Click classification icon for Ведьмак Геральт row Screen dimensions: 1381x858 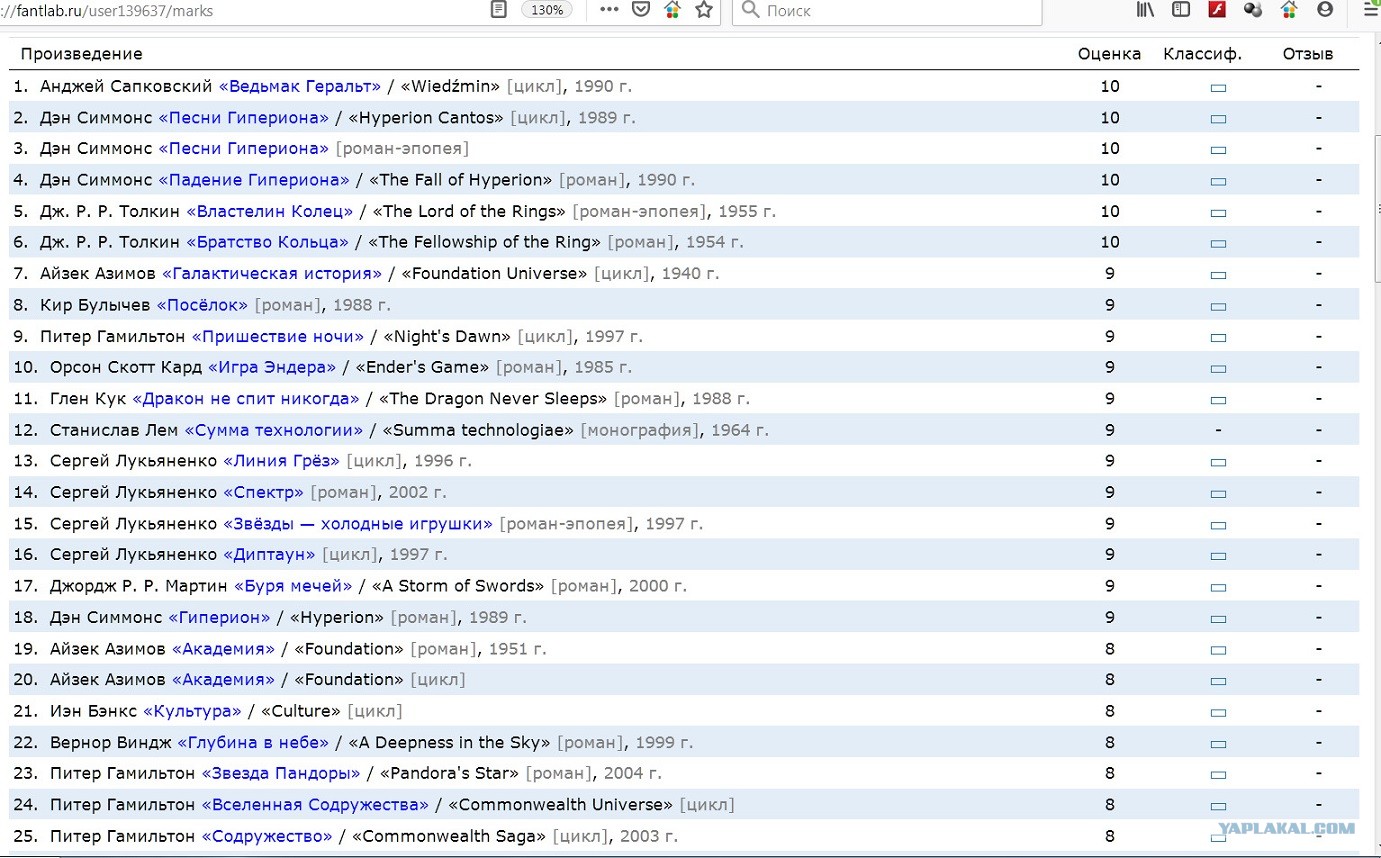point(1217,88)
